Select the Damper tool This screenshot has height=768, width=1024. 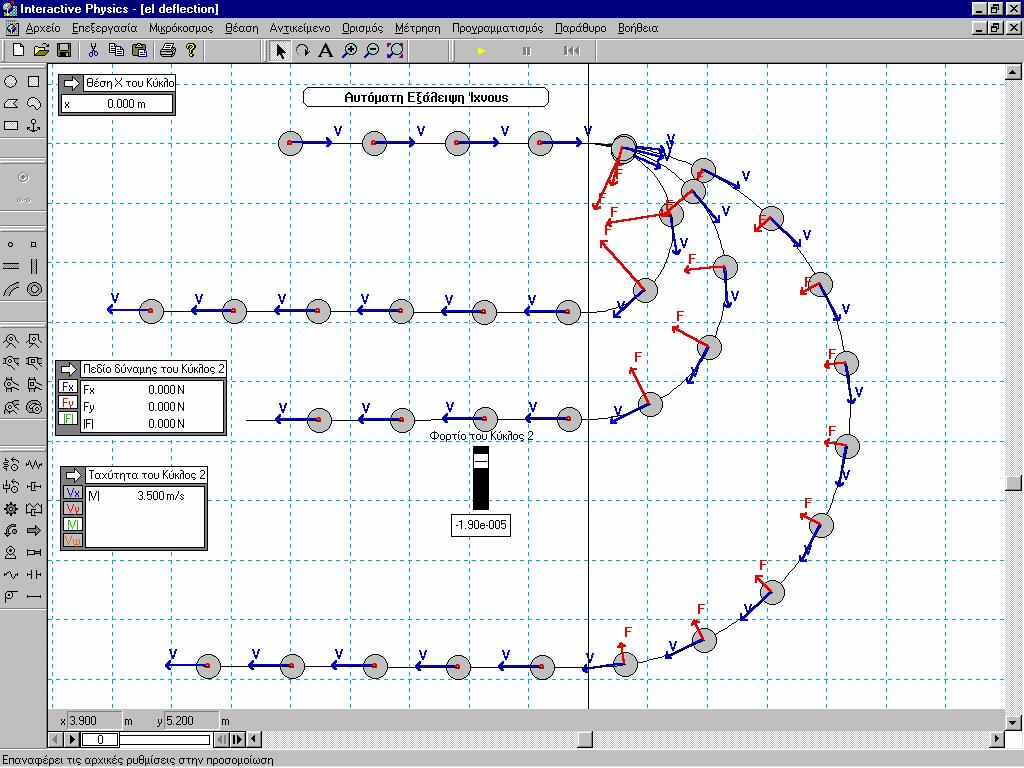click(33, 487)
